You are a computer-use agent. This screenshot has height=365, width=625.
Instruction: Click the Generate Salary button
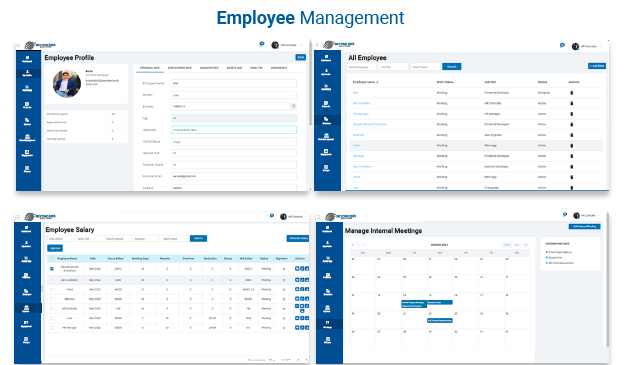(x=298, y=238)
